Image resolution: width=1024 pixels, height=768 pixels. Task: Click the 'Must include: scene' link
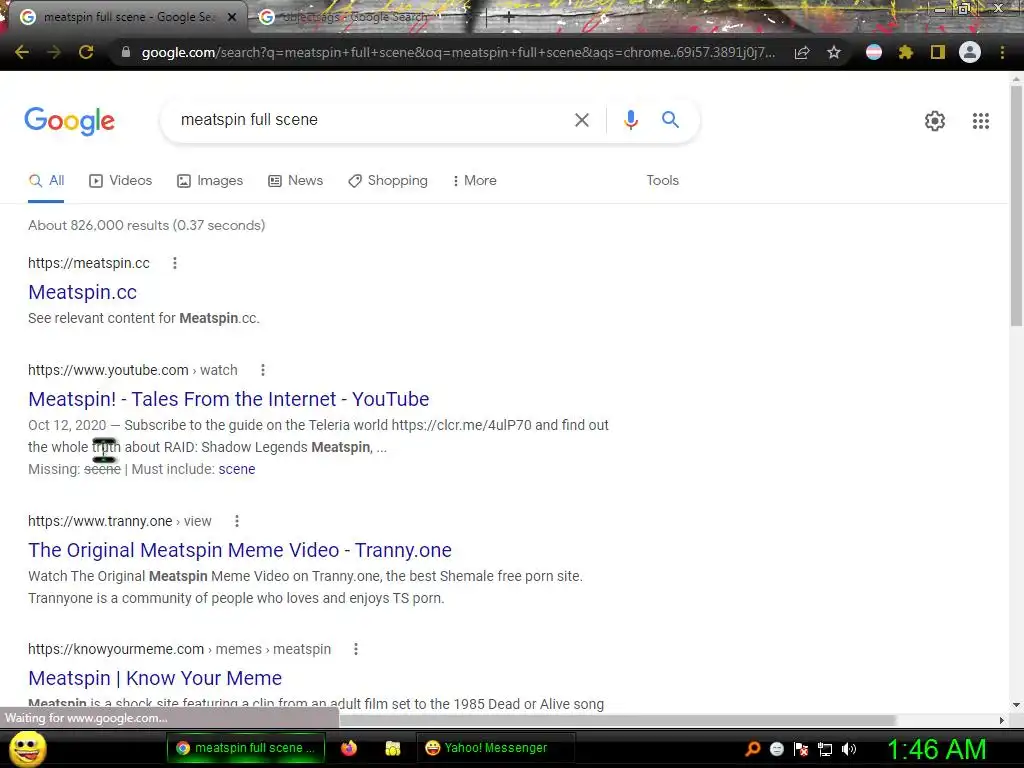[x=236, y=470]
